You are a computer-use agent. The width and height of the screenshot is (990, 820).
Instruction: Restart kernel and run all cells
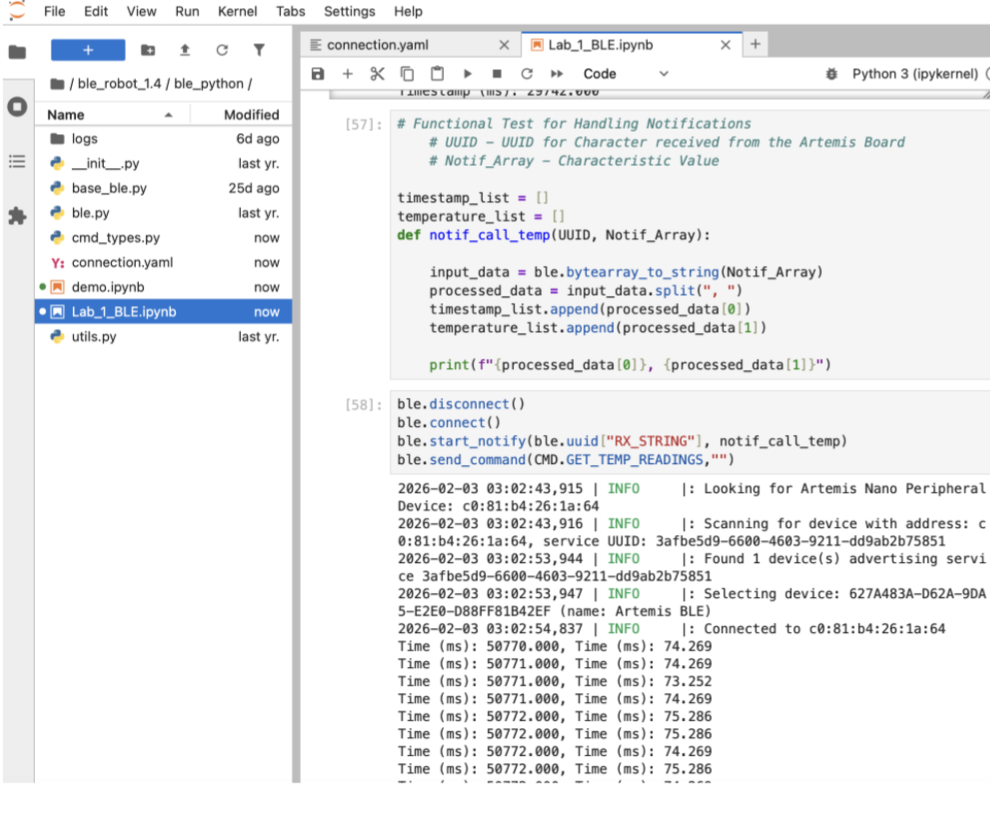click(x=557, y=74)
